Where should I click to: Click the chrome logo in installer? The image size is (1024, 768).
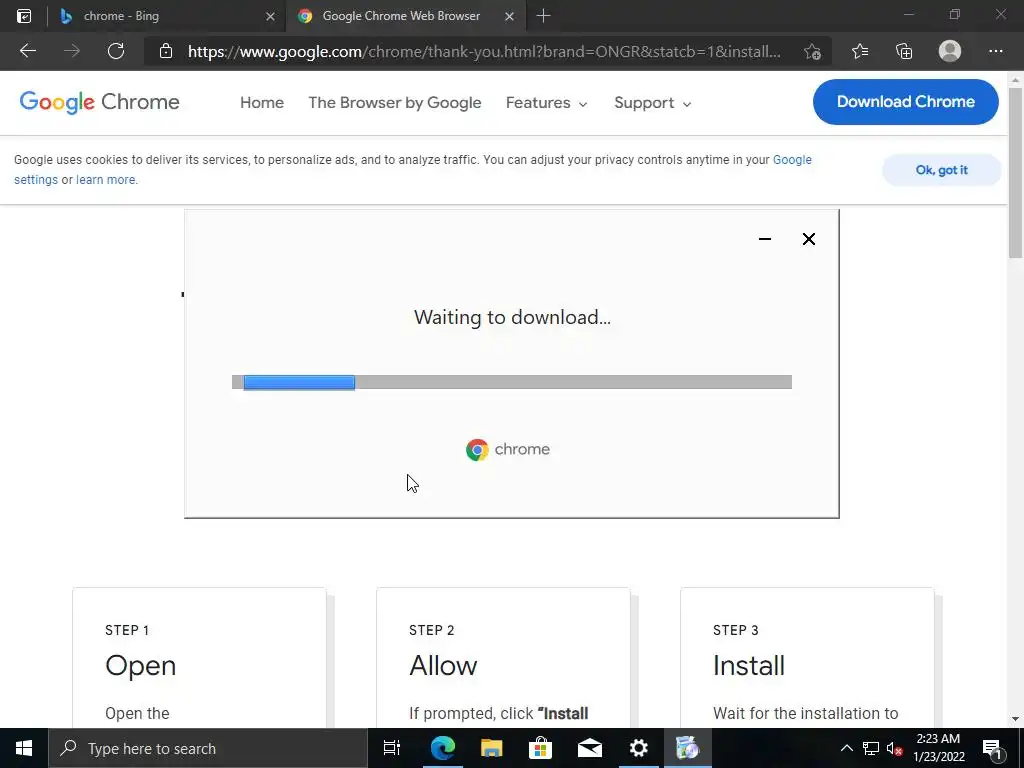[x=507, y=449]
